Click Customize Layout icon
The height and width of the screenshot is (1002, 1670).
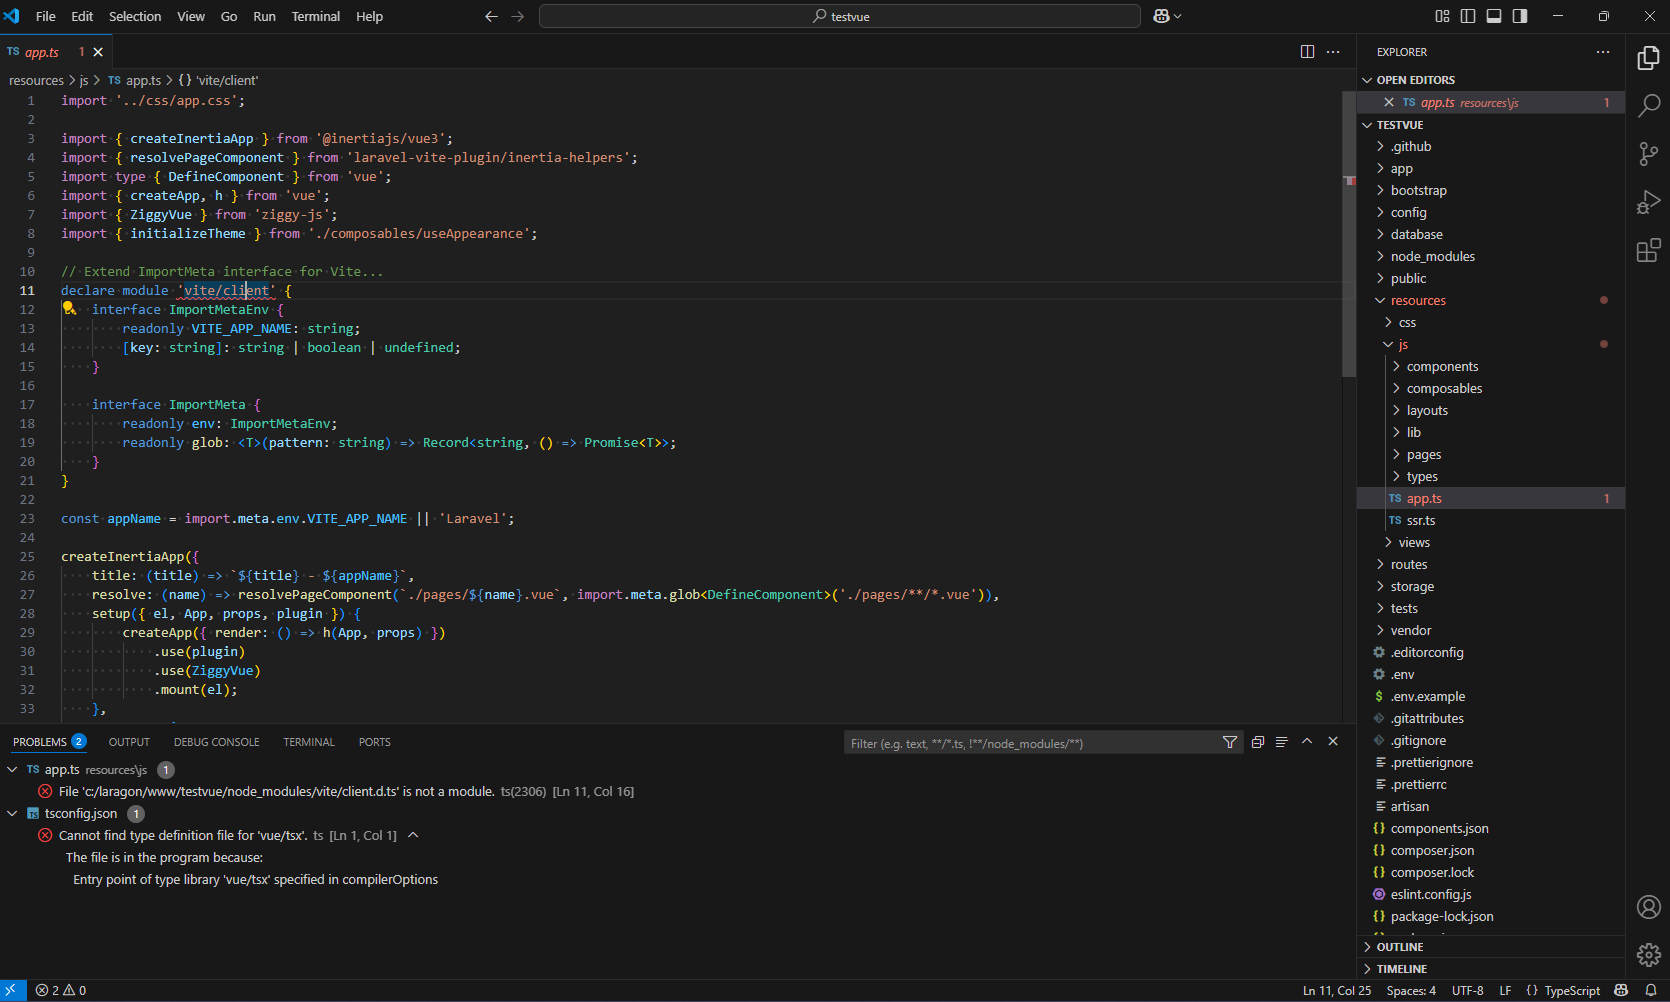(x=1442, y=16)
